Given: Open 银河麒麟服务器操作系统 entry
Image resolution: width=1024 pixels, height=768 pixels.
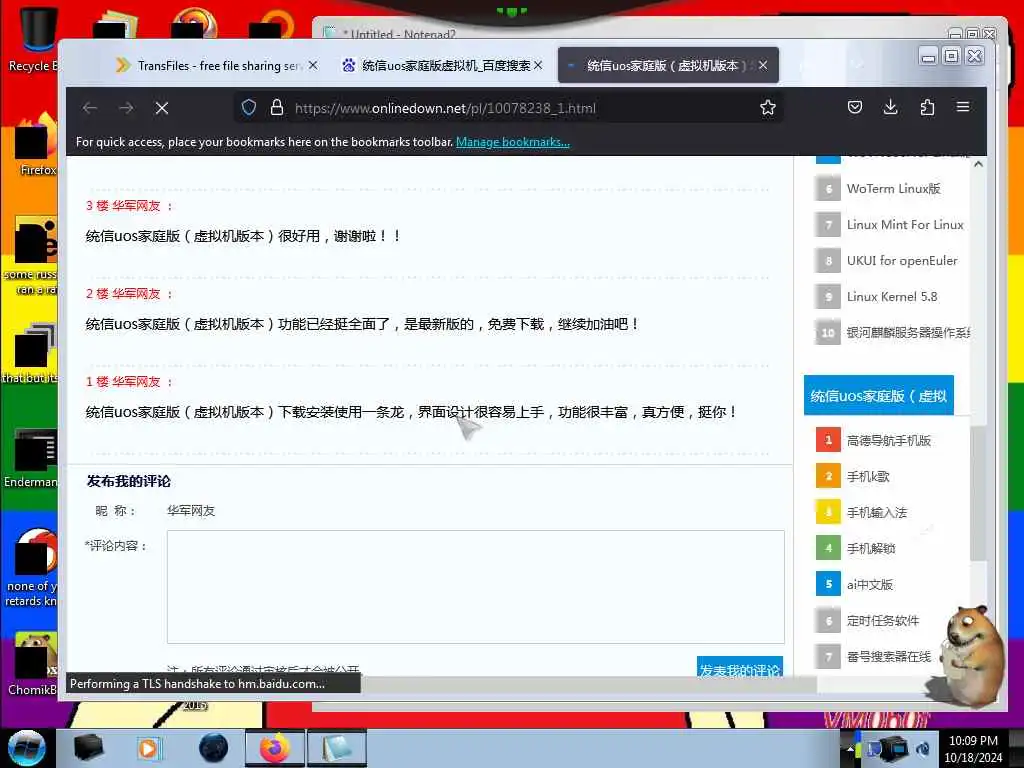Looking at the screenshot, I should pos(908,332).
